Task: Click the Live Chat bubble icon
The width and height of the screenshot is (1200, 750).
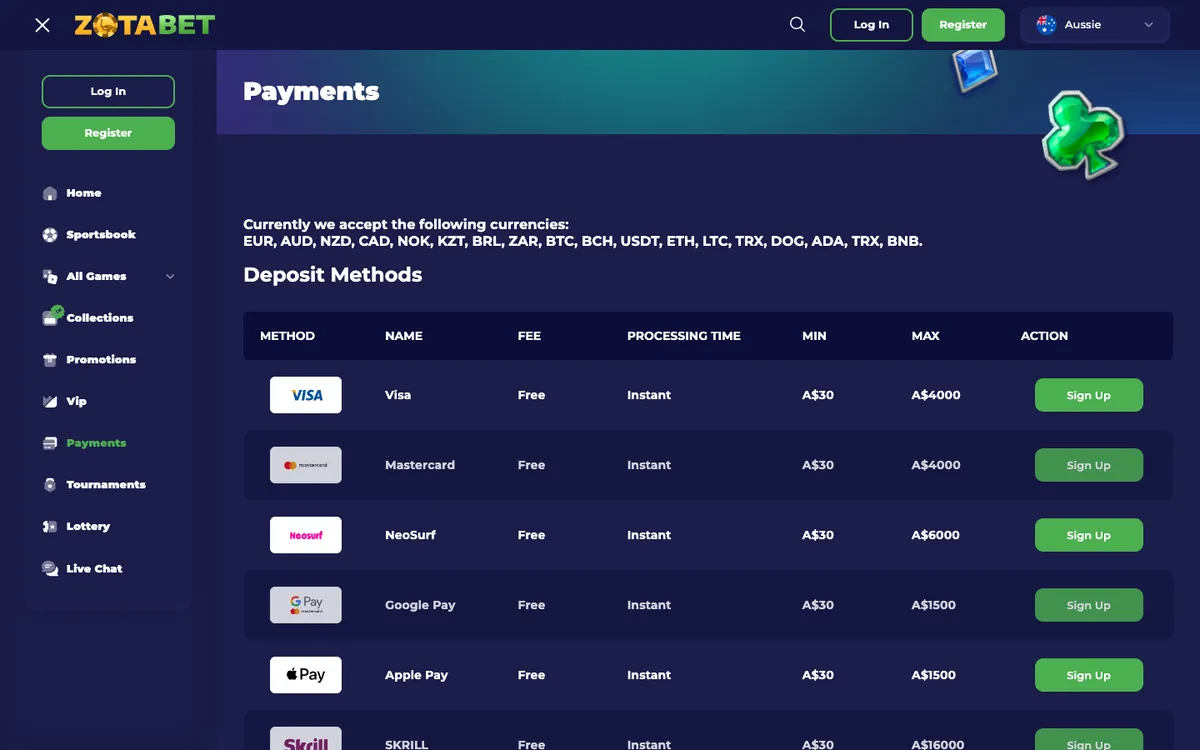Action: coord(50,569)
